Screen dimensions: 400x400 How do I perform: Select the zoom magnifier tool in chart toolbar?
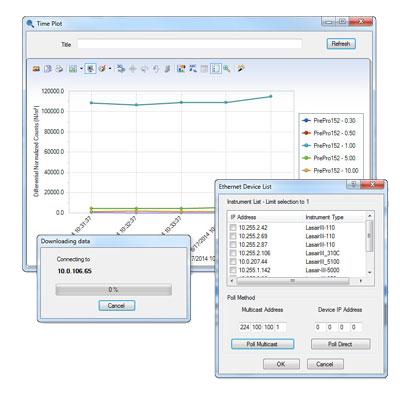click(227, 69)
